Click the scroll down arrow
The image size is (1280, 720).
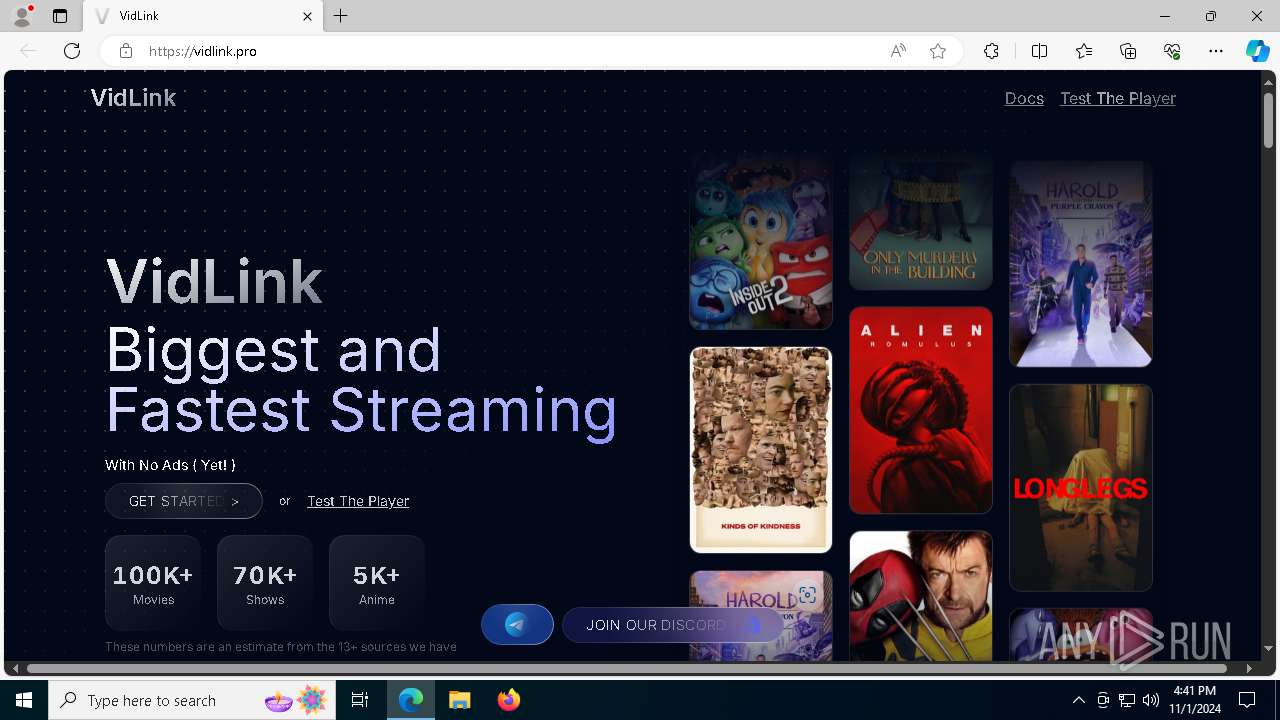(x=1269, y=649)
